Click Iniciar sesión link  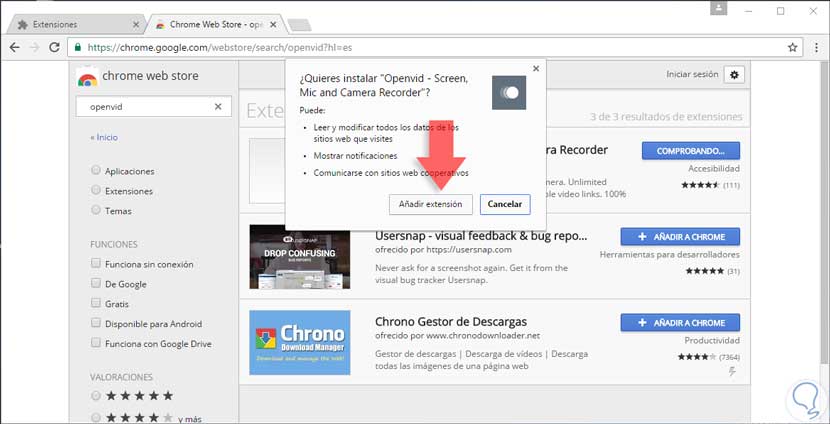pyautogui.click(x=692, y=74)
